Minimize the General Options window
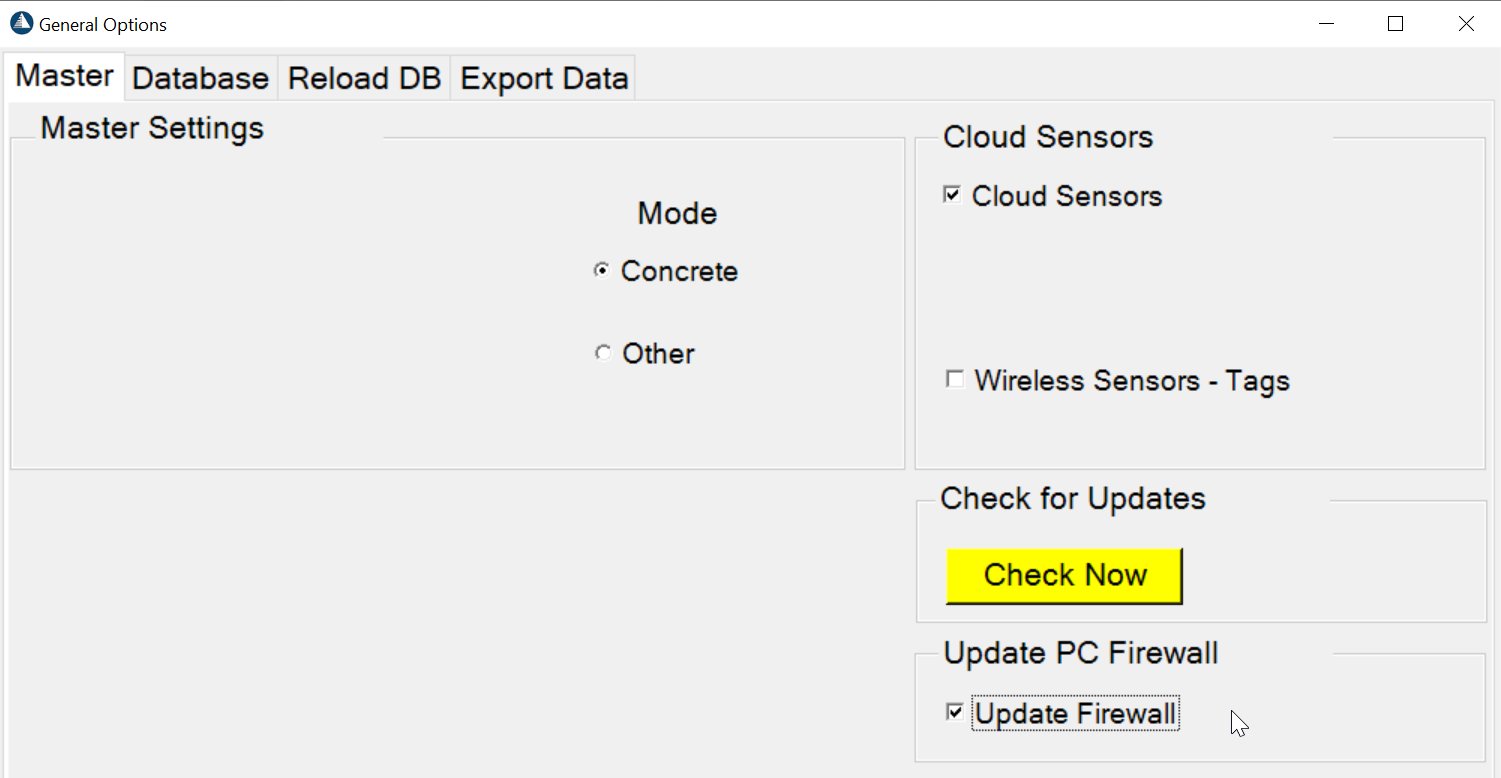 pos(1327,24)
